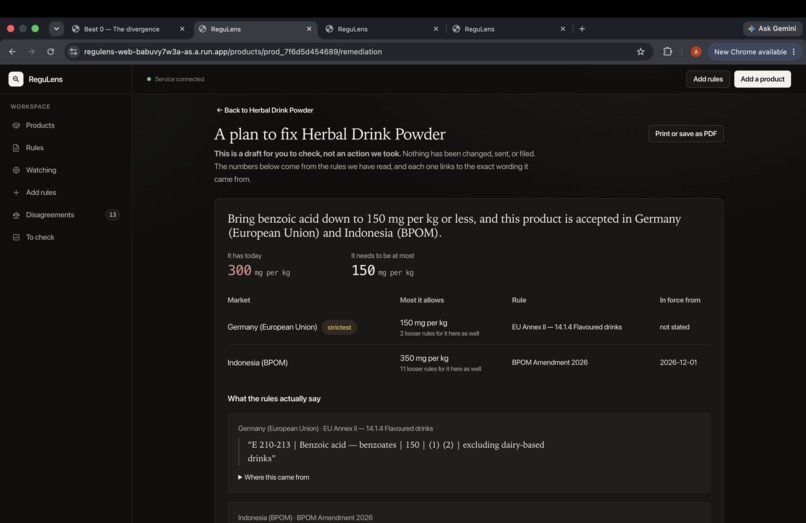This screenshot has width=806, height=523.
Task: Click the Disagreements scale icon
Action: (x=16, y=215)
